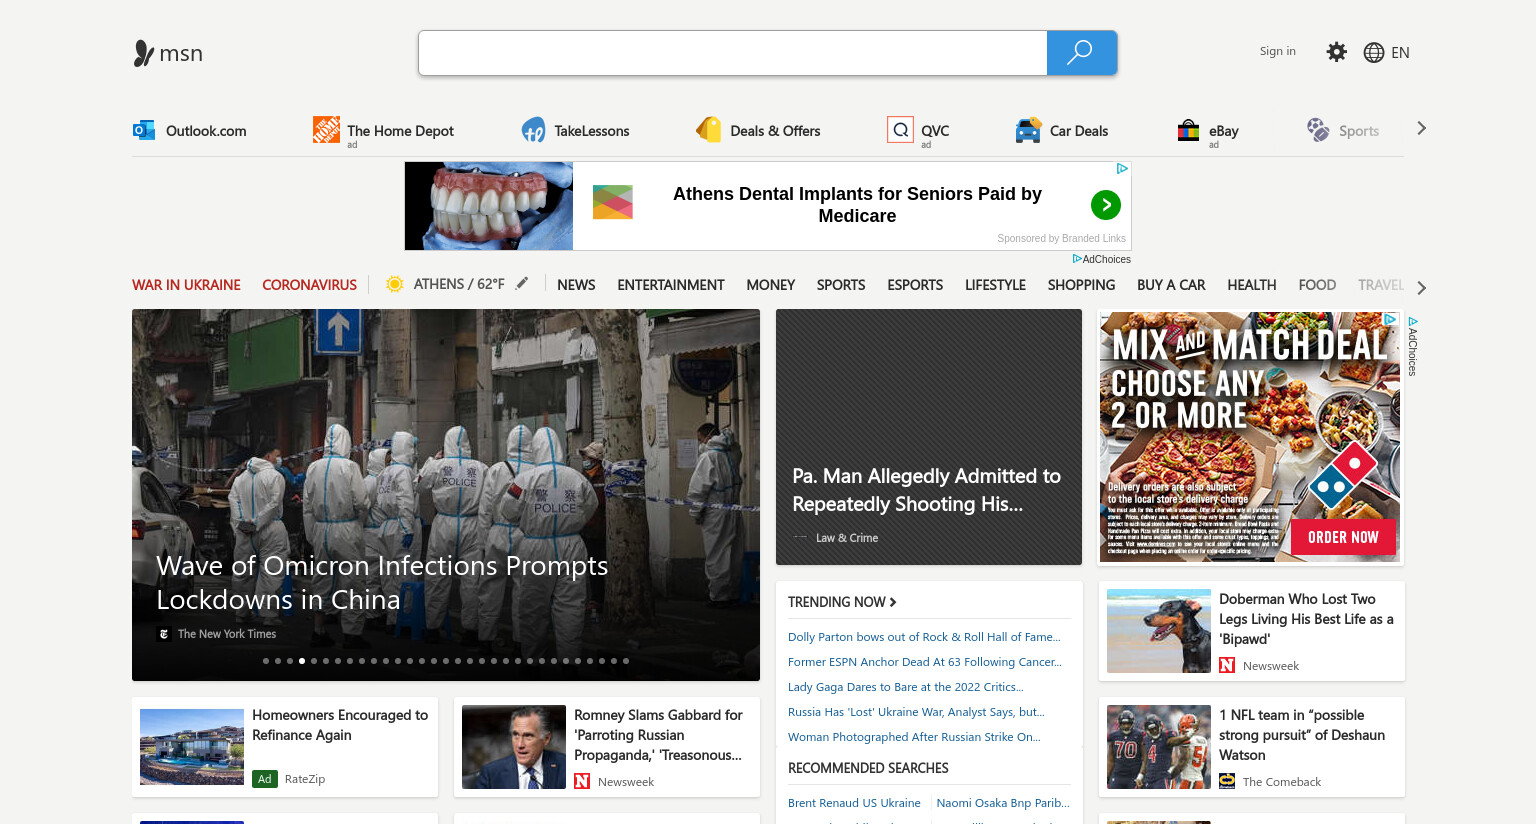Viewport: 1536px width, 824px height.
Task: Open the ESPORTS section
Action: [915, 285]
